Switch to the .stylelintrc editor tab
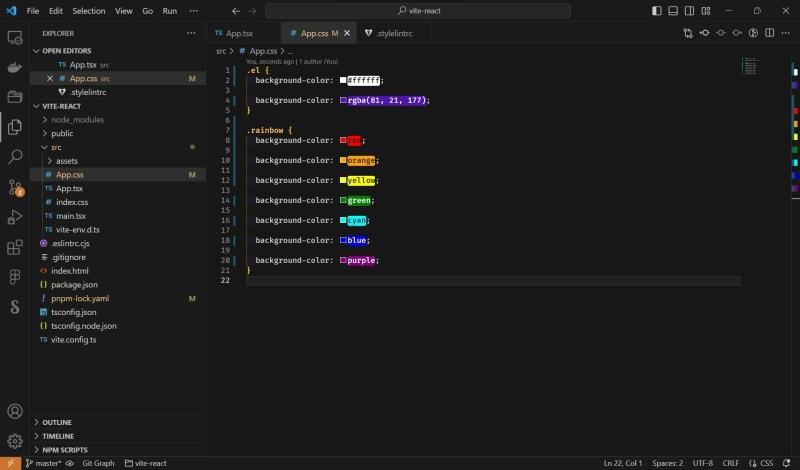The height and width of the screenshot is (470, 800). pyautogui.click(x=394, y=33)
